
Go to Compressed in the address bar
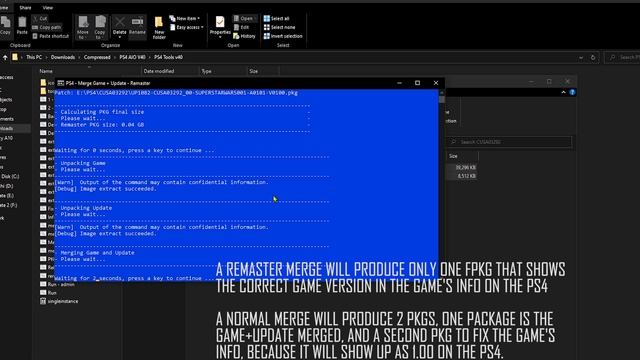[97, 58]
